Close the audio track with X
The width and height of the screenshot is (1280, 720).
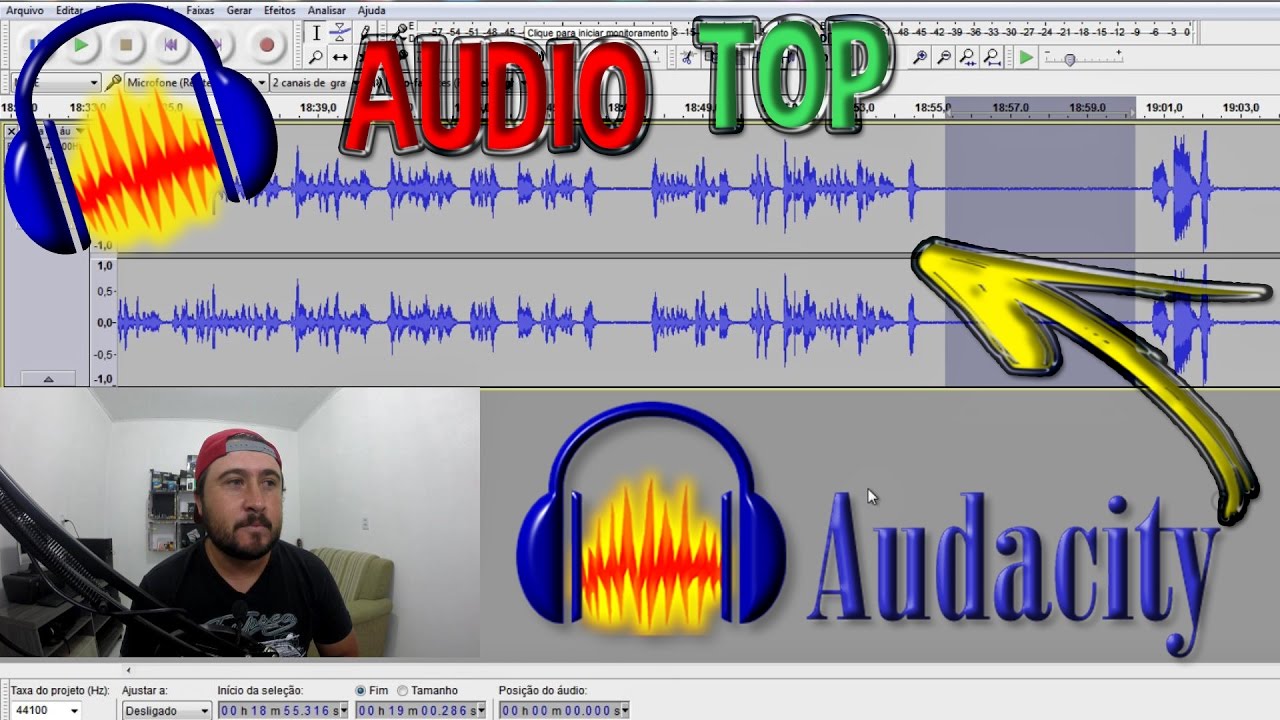[x=11, y=131]
